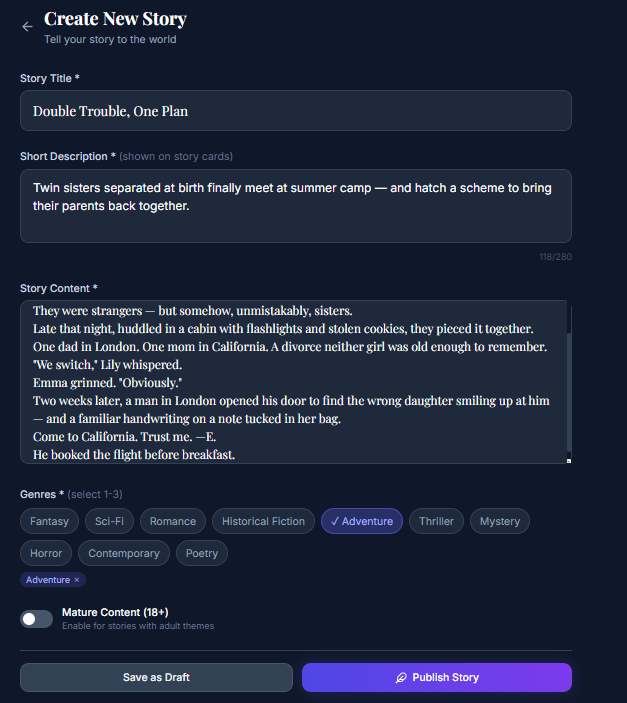Choose the Horror genre chip
Screen dimensions: 627x703
tap(46, 553)
